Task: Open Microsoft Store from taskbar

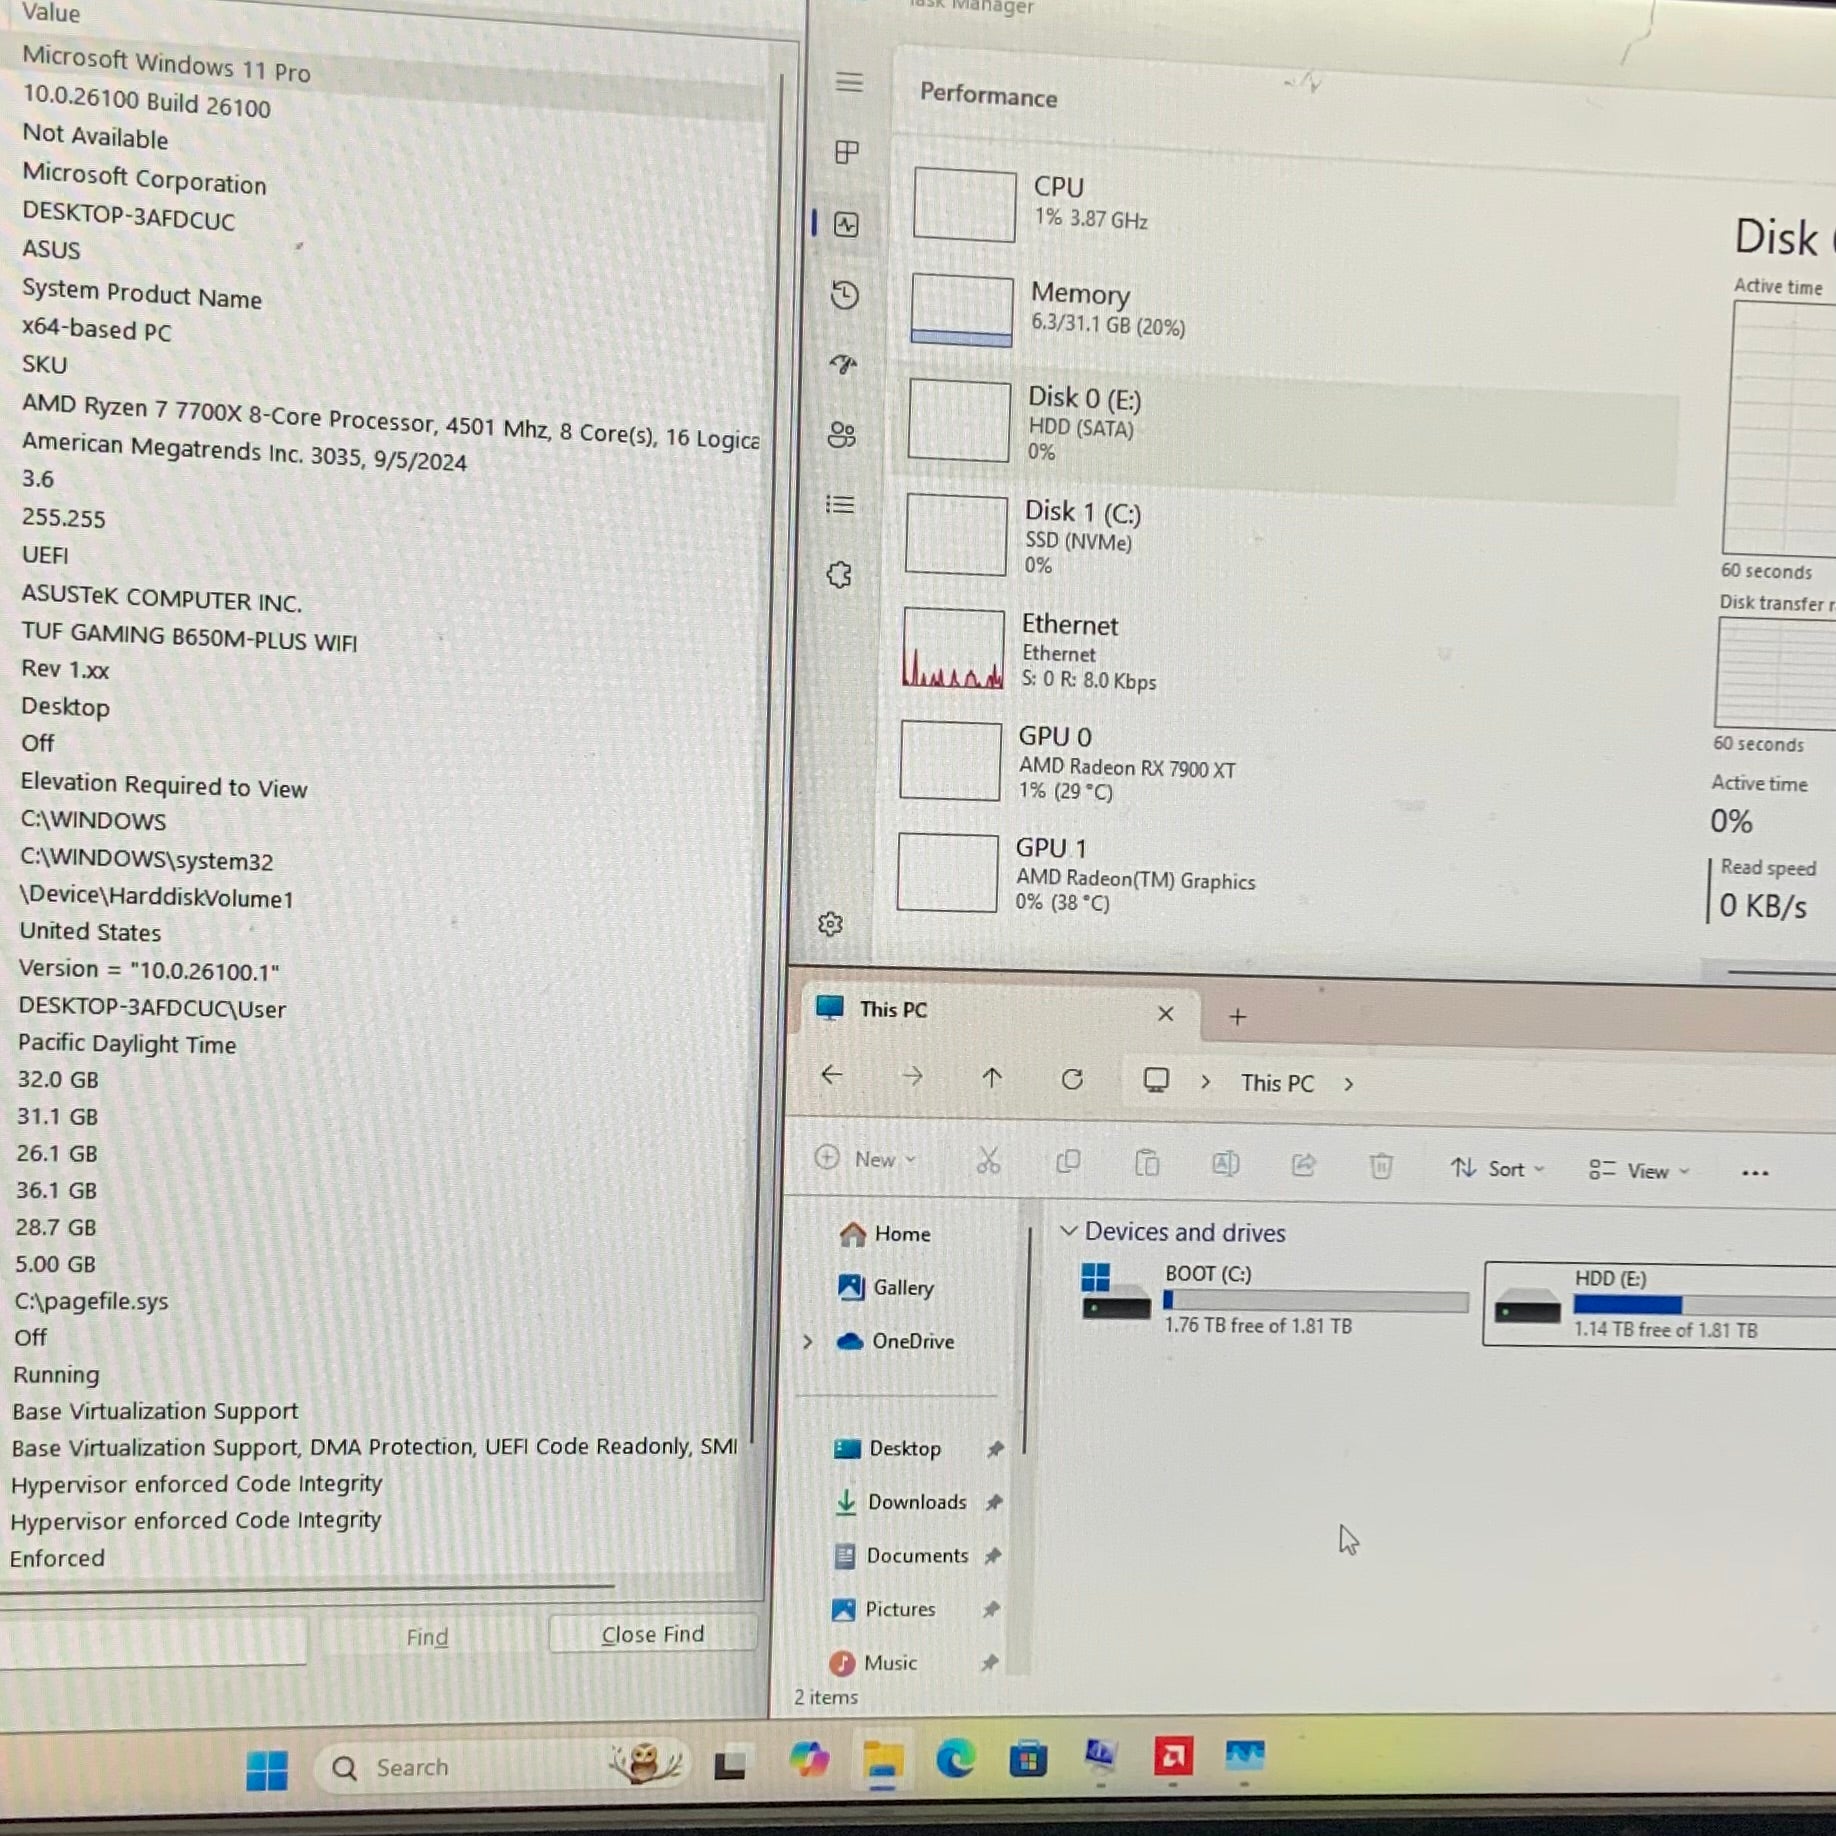Action: click(1027, 1758)
